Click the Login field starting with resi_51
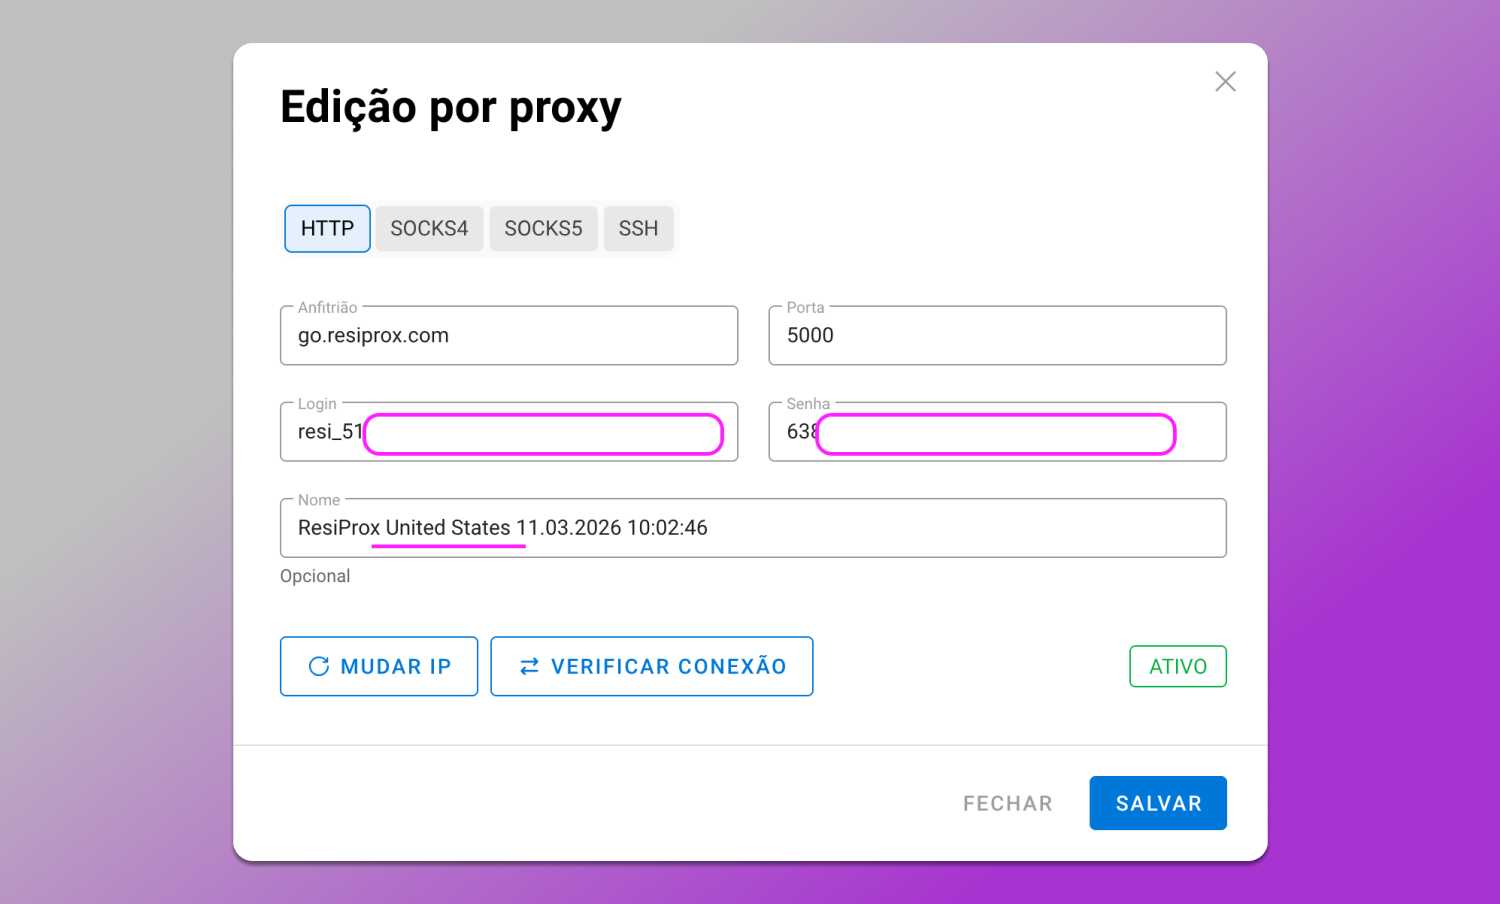This screenshot has height=904, width=1500. (508, 432)
